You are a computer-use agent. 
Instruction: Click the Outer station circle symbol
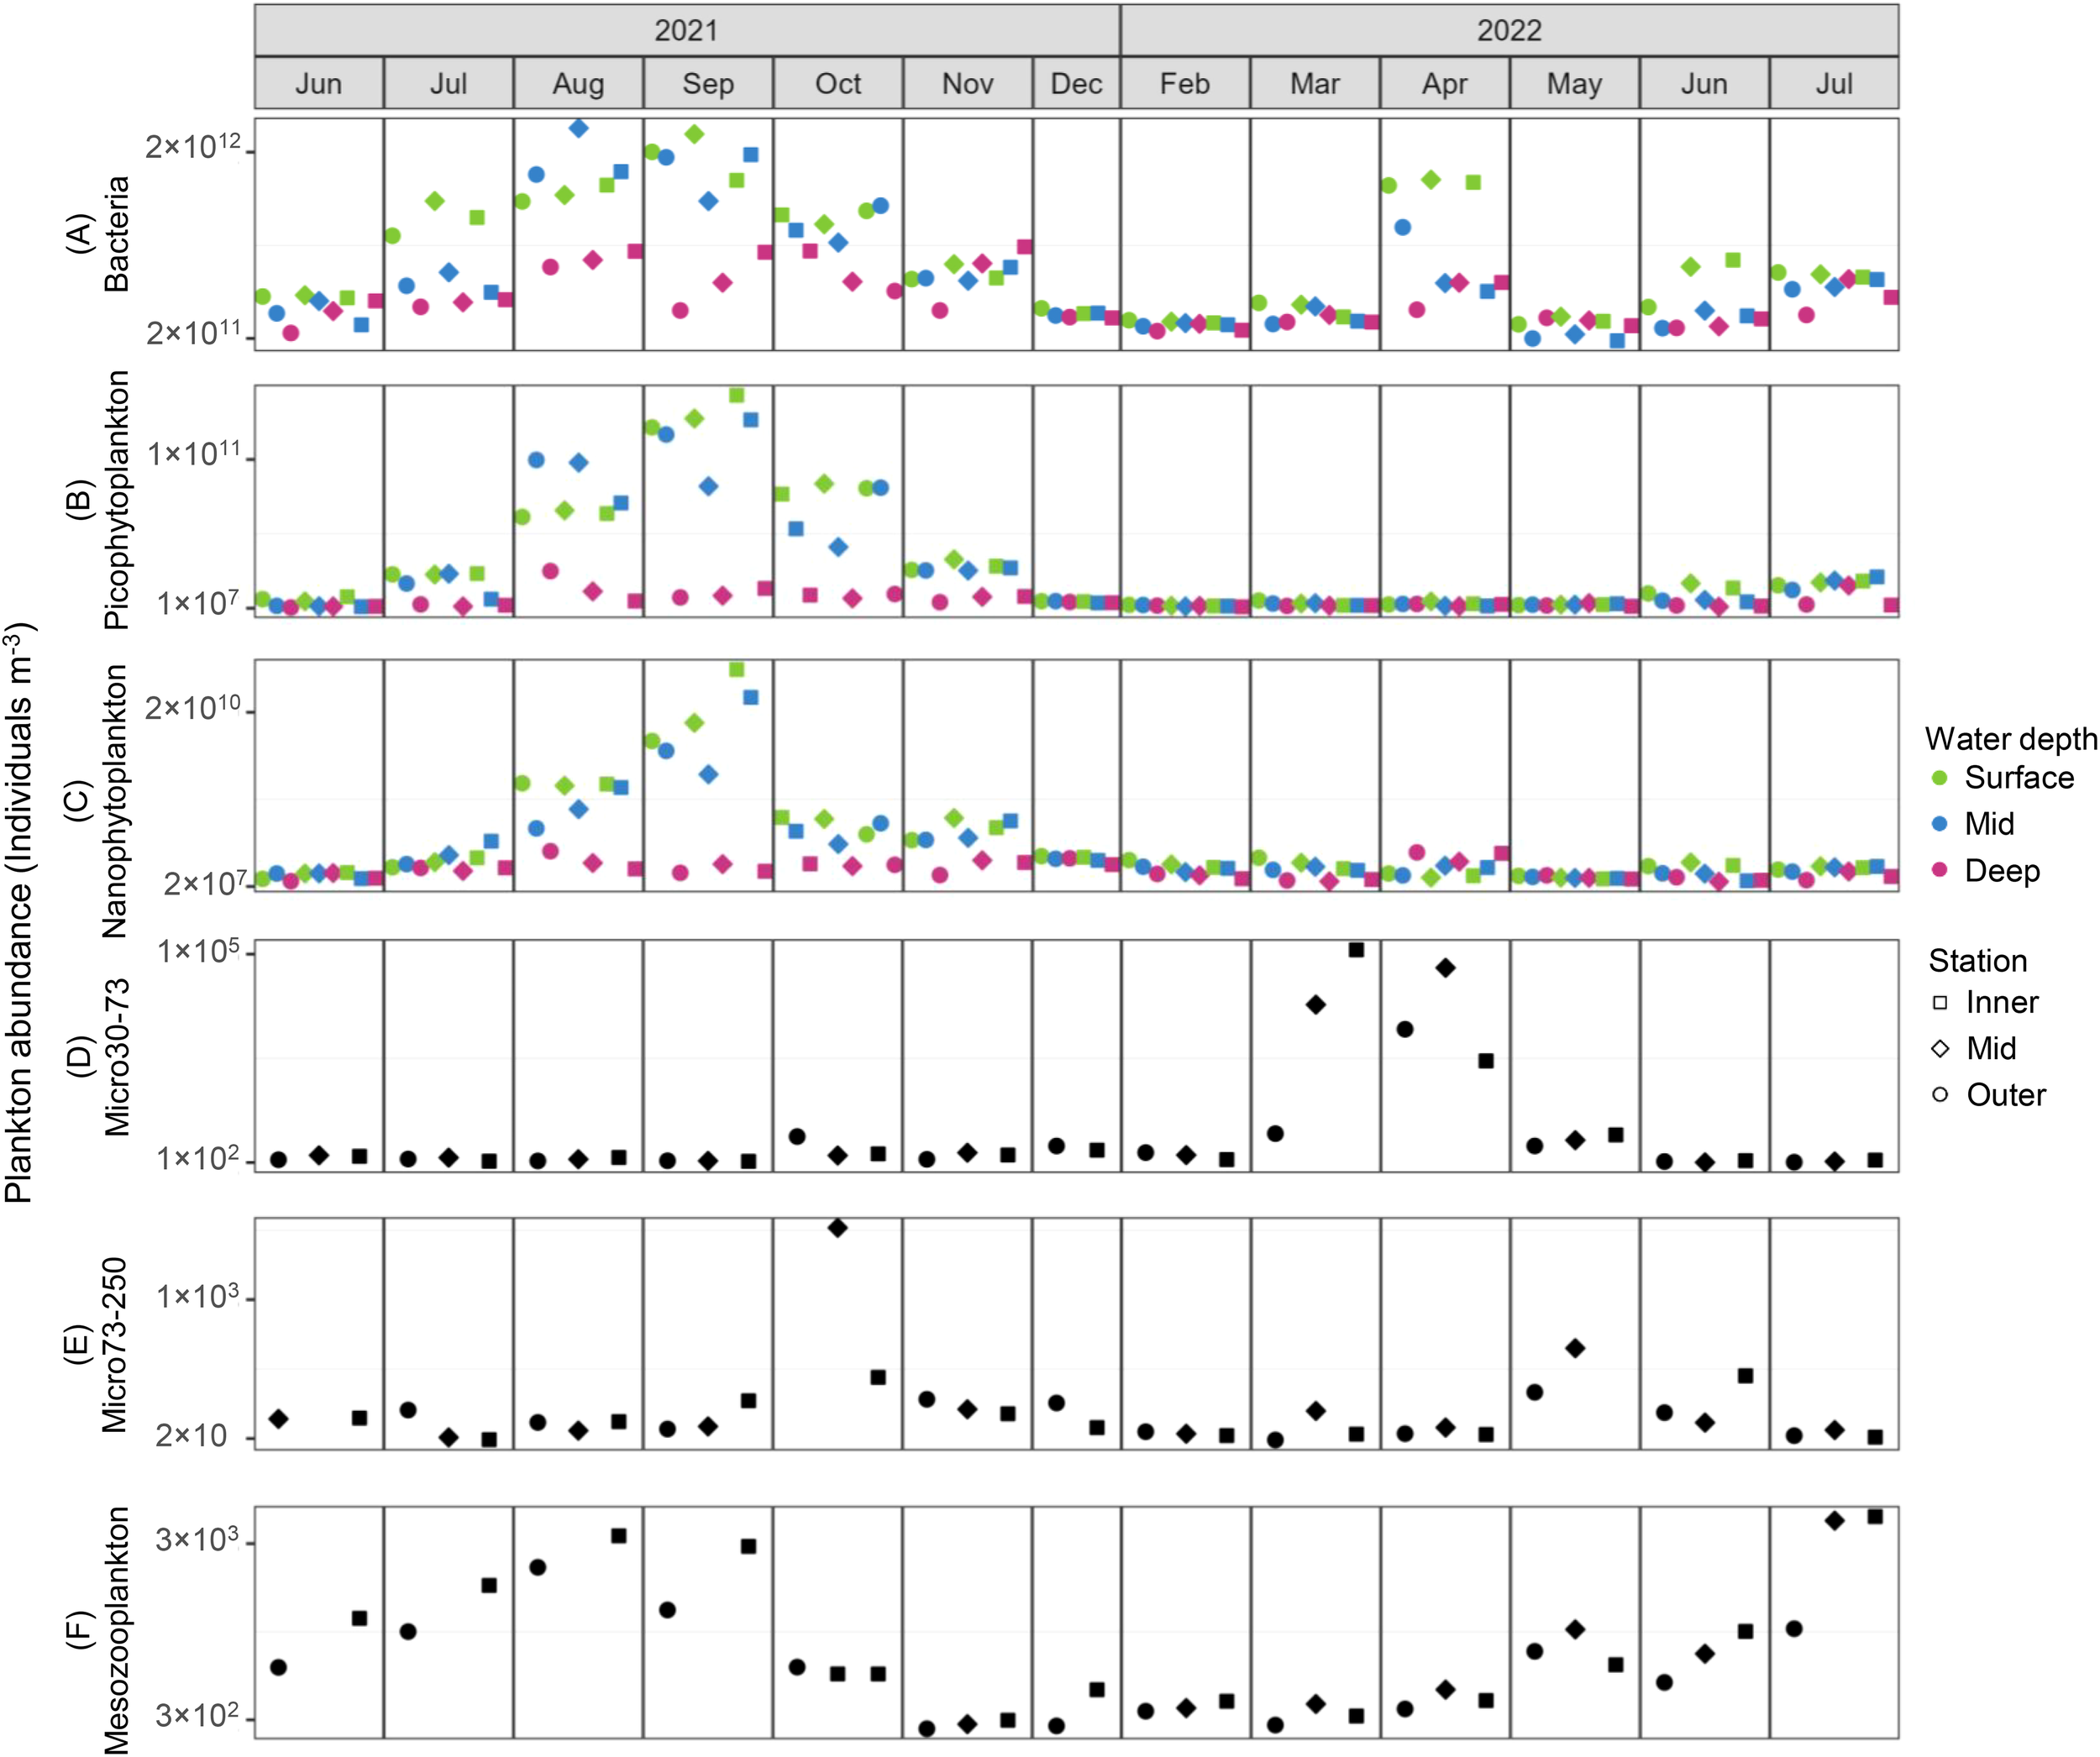point(1940,1094)
